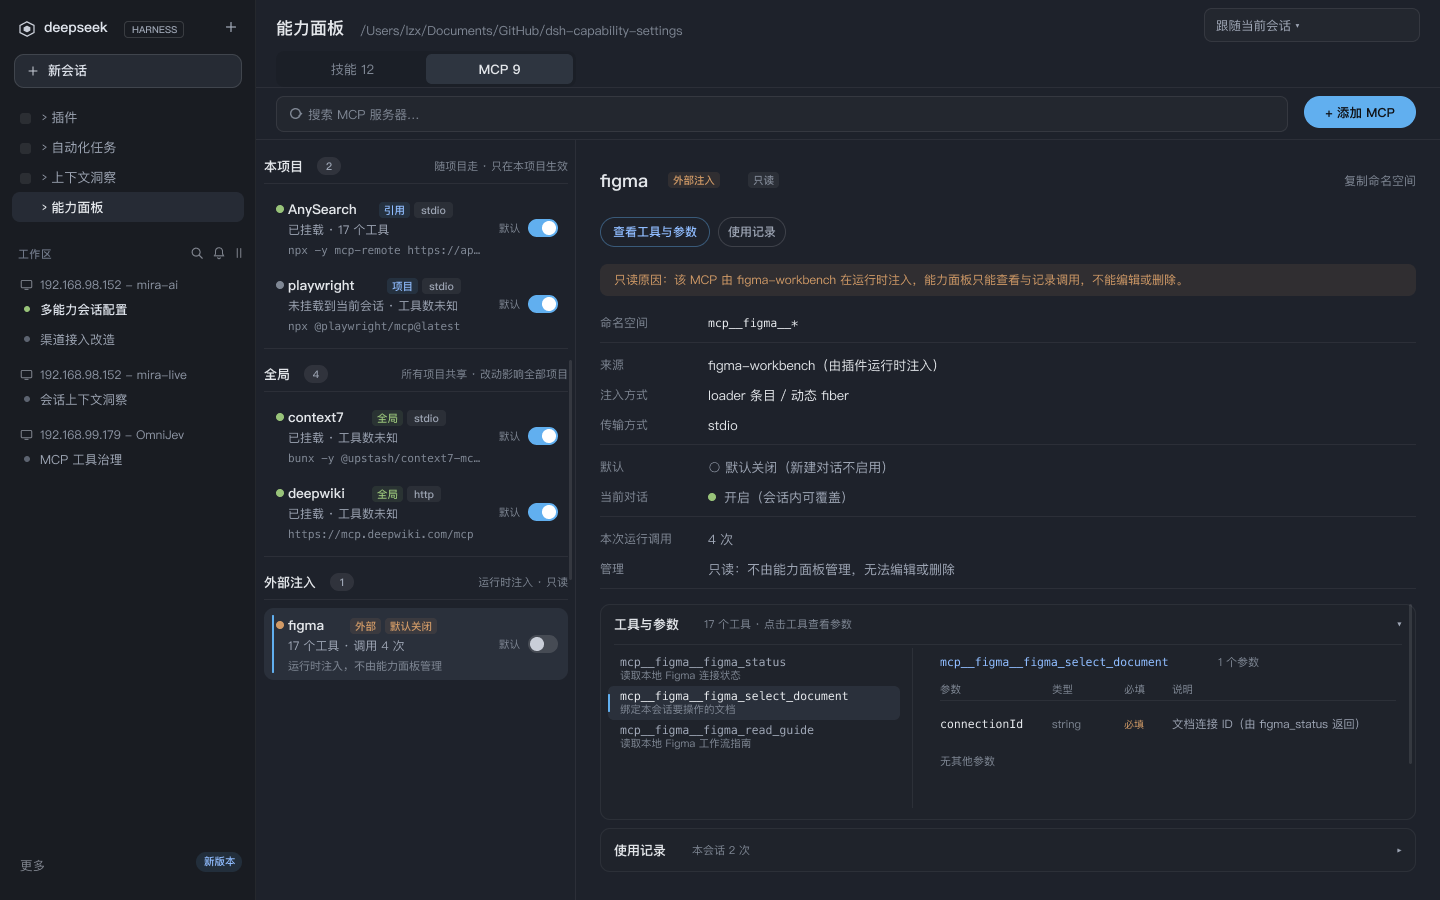Open the 跟随当前会话 dropdown
Image resolution: width=1440 pixels, height=900 pixels.
coord(1311,25)
